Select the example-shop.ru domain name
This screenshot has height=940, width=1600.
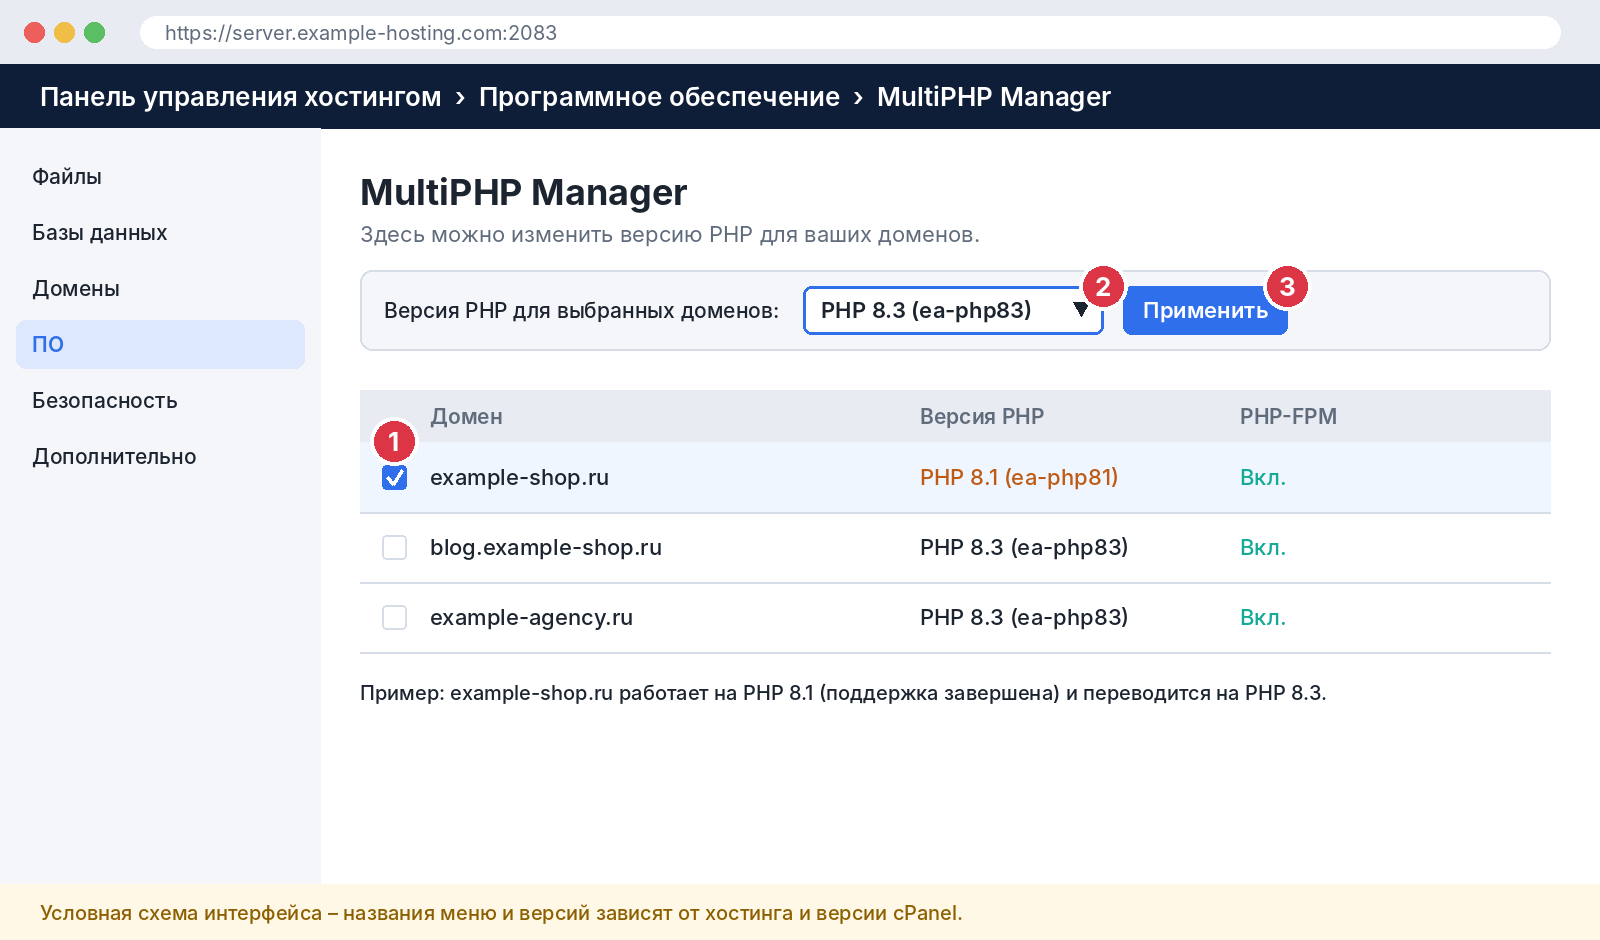[x=519, y=478]
